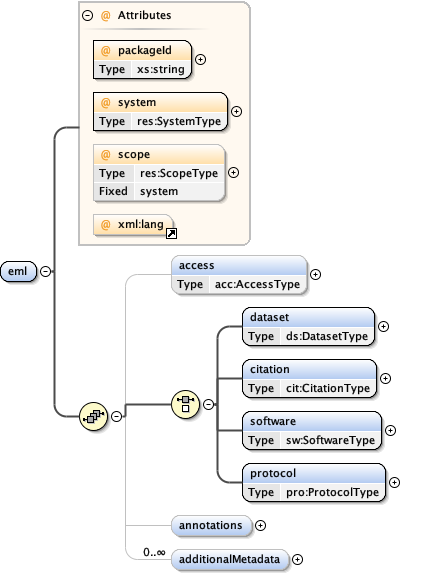Screen dimensions: 429x576
Task: Click the @ icon beside packageId
Action: tap(105, 51)
